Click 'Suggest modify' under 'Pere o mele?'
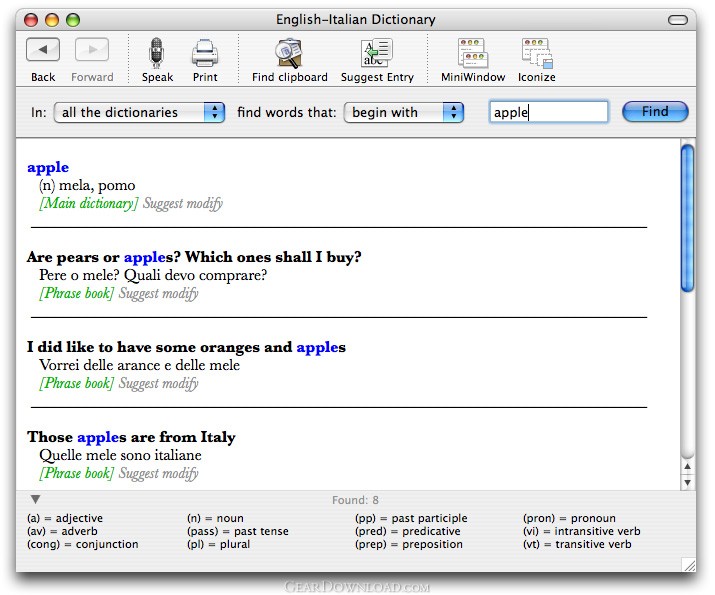The width and height of the screenshot is (715, 595). tap(159, 293)
